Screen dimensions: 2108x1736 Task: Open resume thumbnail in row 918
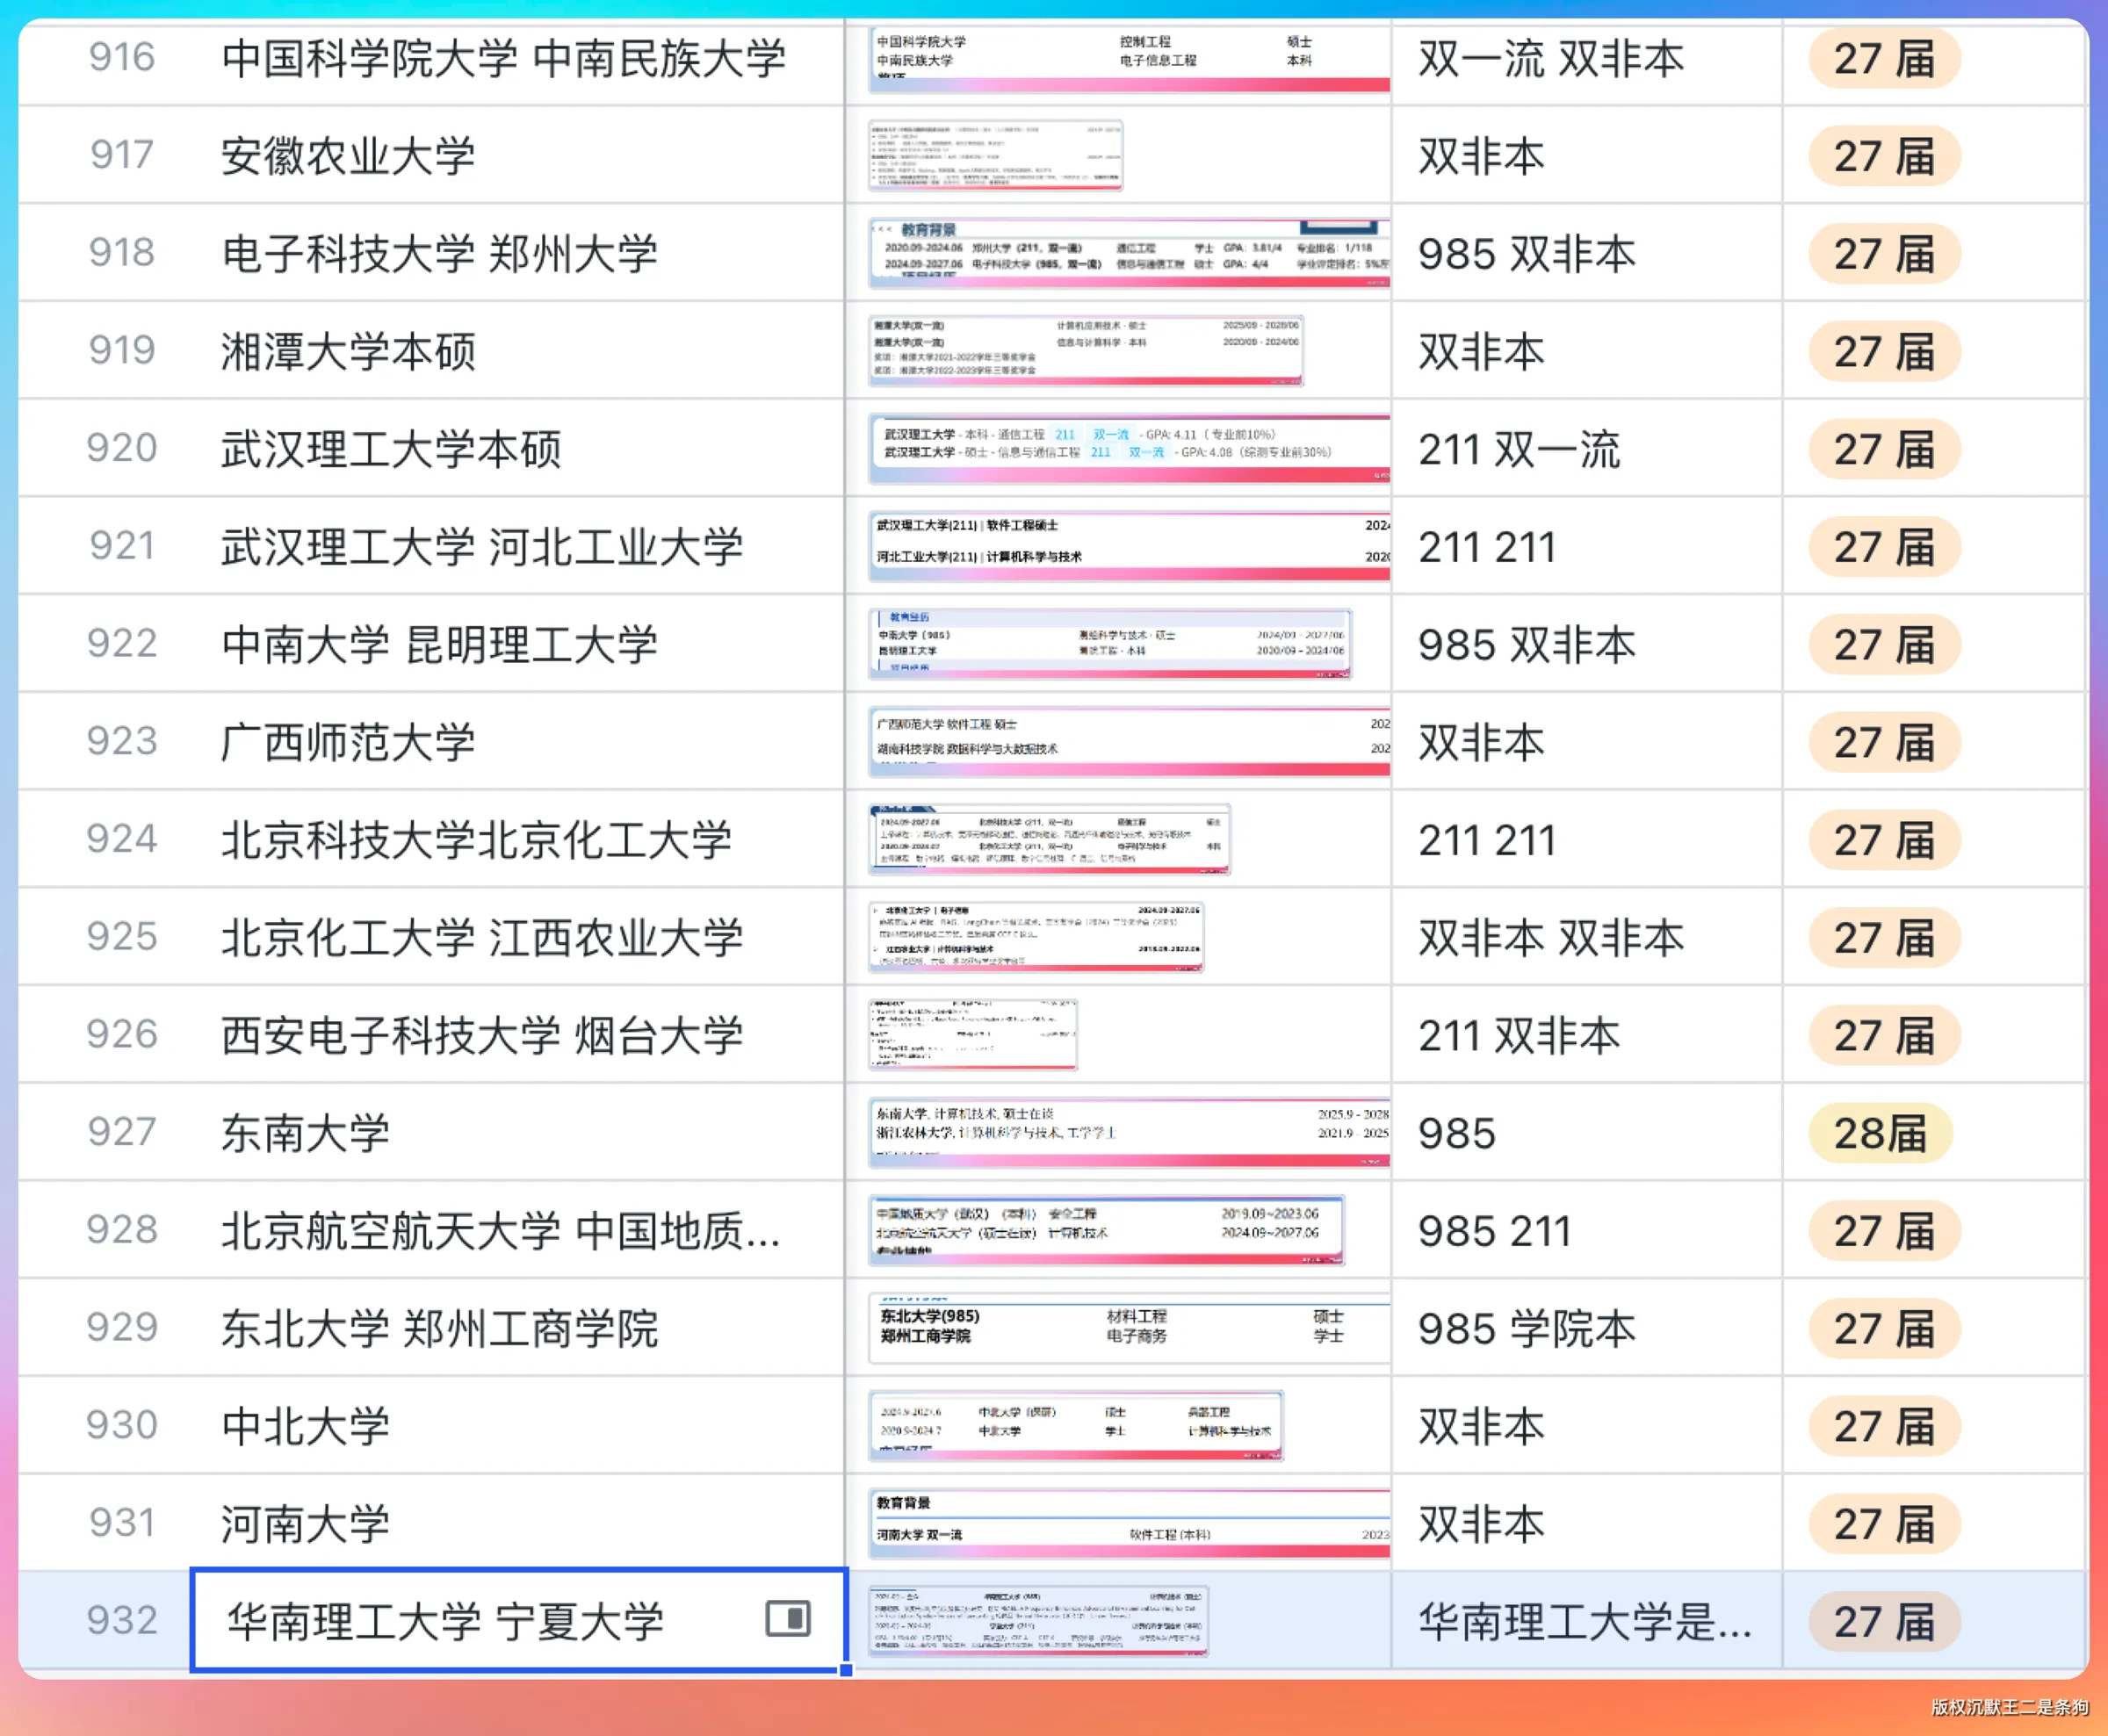[1129, 254]
